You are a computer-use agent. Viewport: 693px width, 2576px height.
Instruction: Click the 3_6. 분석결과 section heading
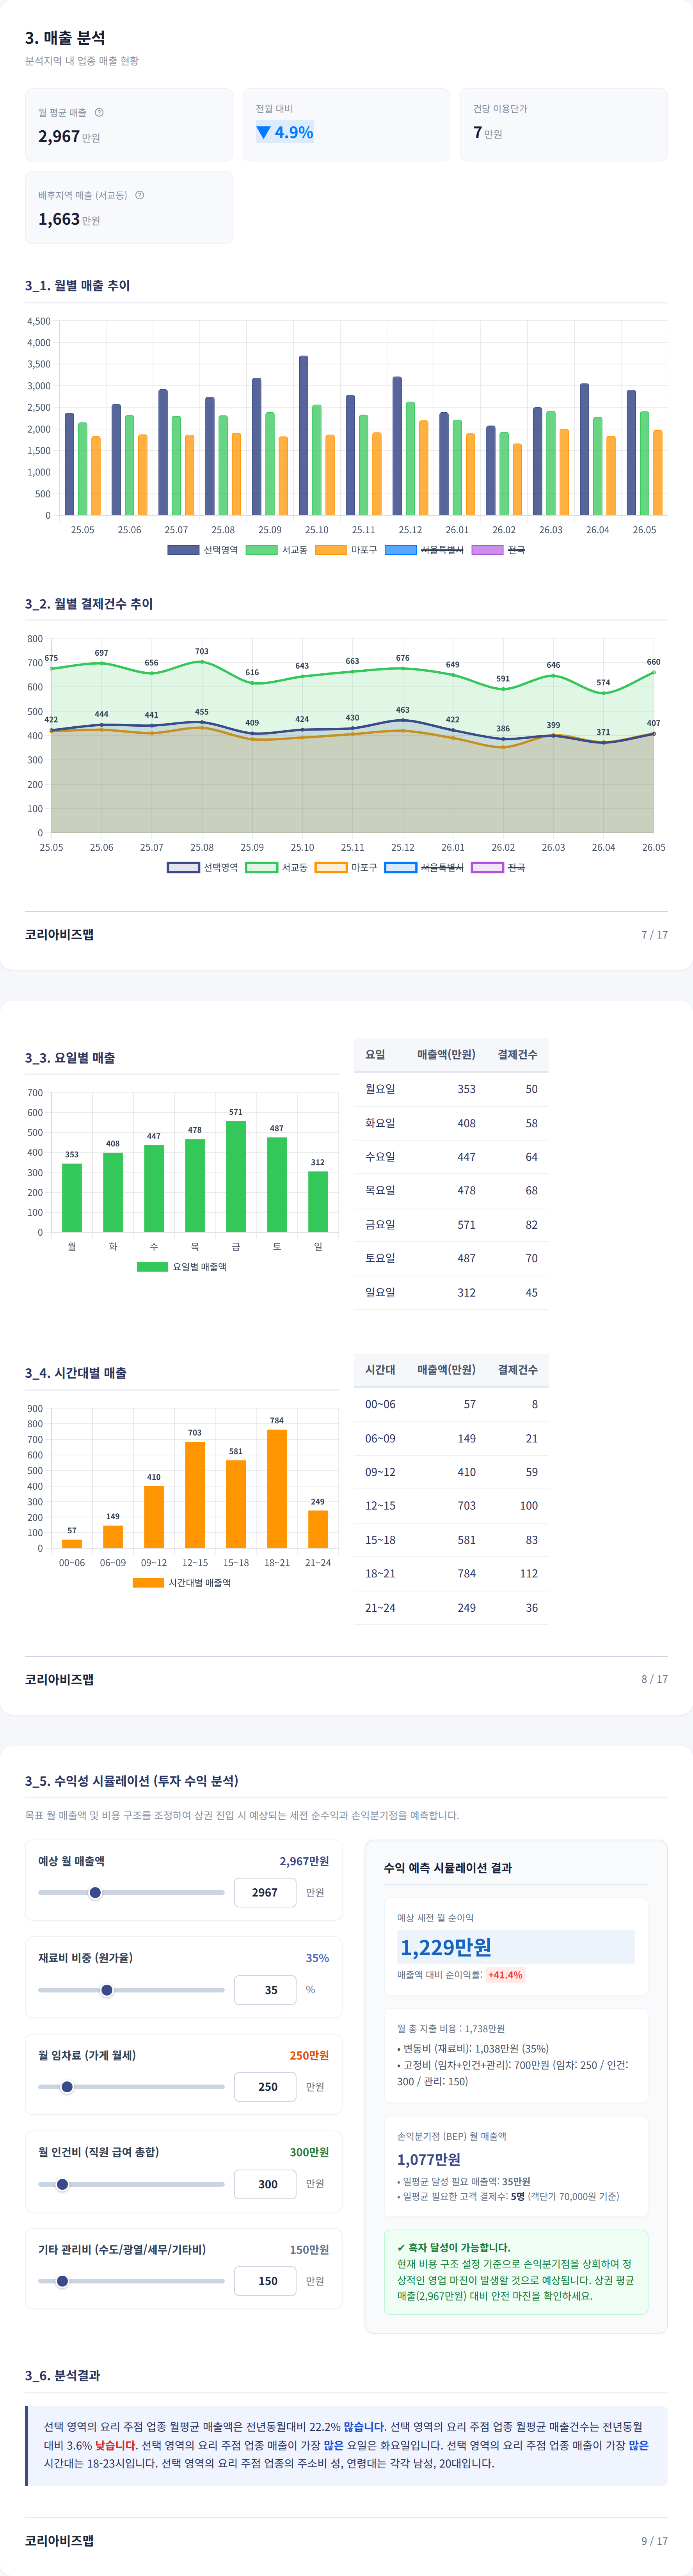pyautogui.click(x=62, y=2375)
